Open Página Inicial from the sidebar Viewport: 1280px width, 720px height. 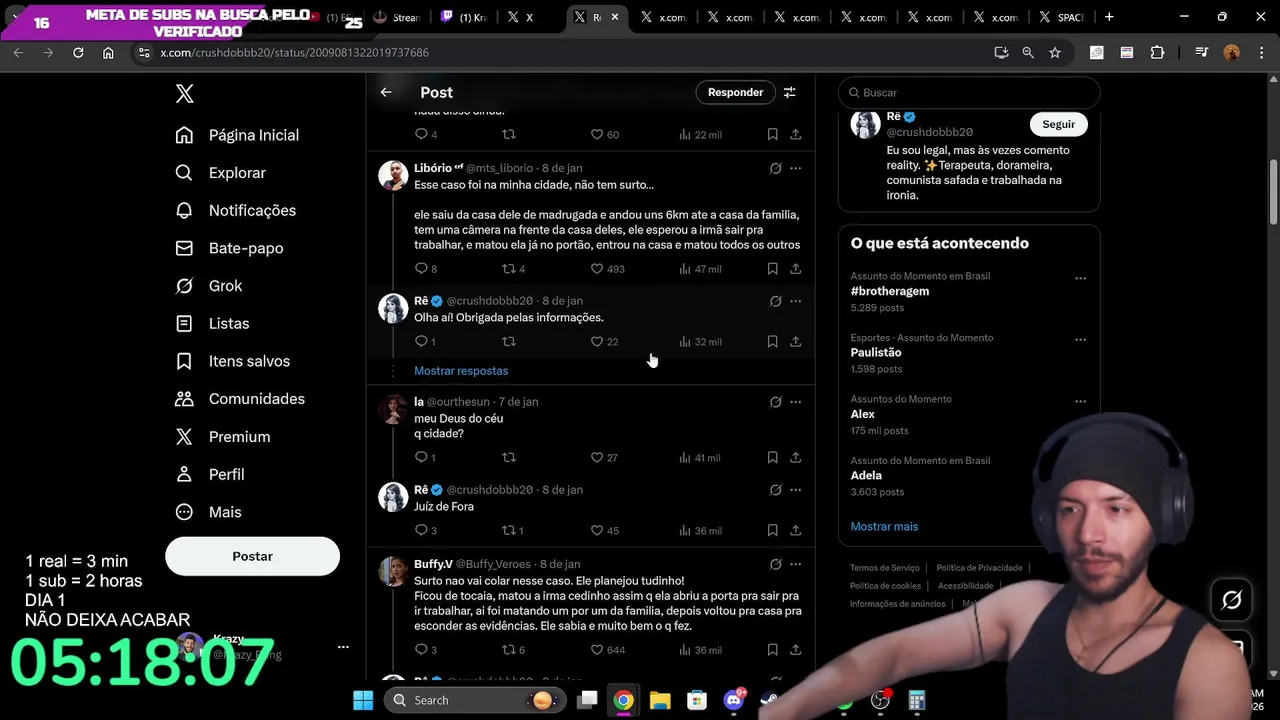coord(237,135)
